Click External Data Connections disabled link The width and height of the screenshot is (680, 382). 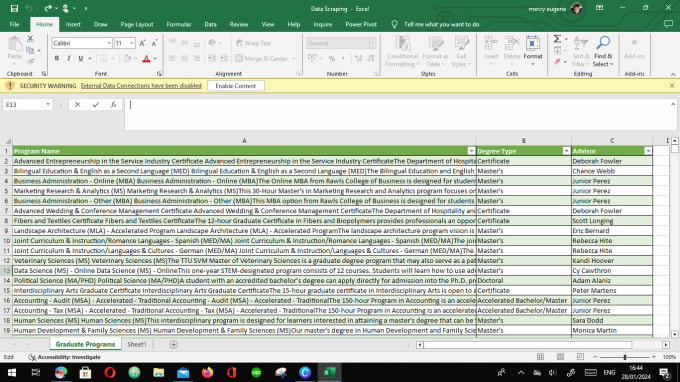[141, 86]
